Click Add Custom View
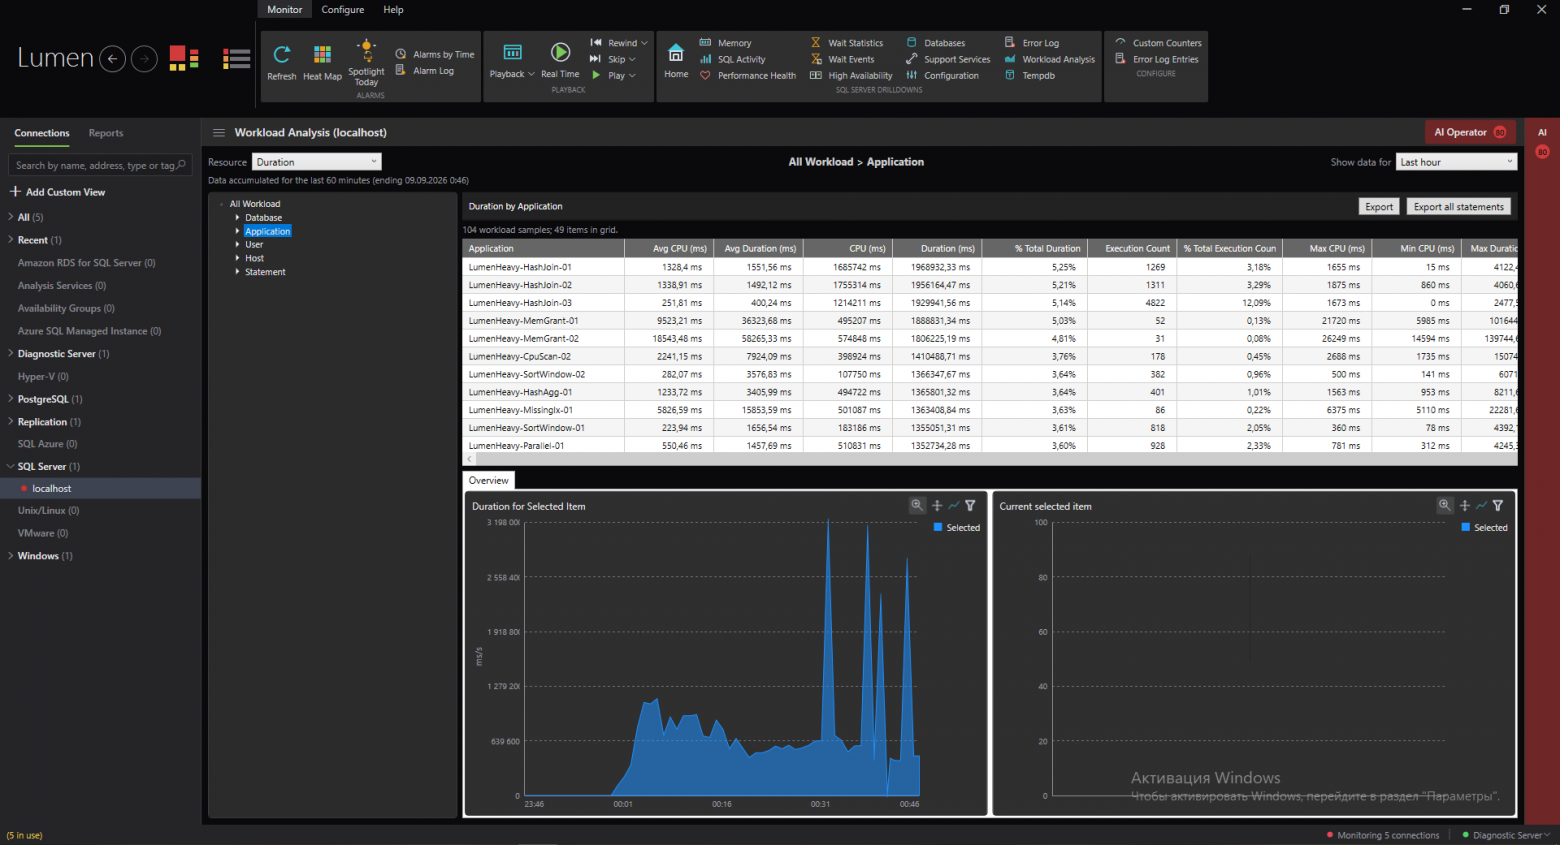Image resolution: width=1560 pixels, height=845 pixels. (x=57, y=192)
